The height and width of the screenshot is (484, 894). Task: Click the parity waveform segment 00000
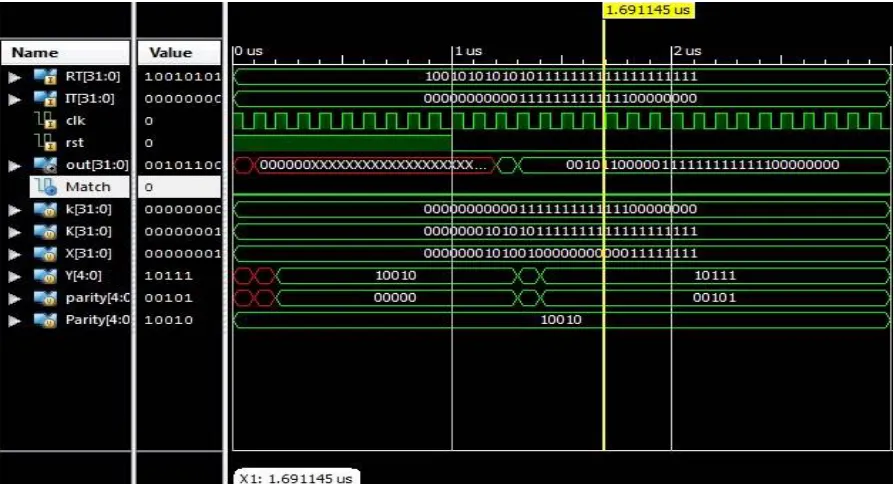click(x=395, y=298)
